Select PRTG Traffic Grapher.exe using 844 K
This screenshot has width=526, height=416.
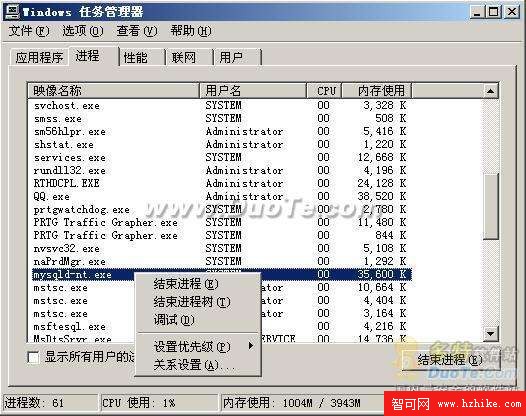coord(220,236)
